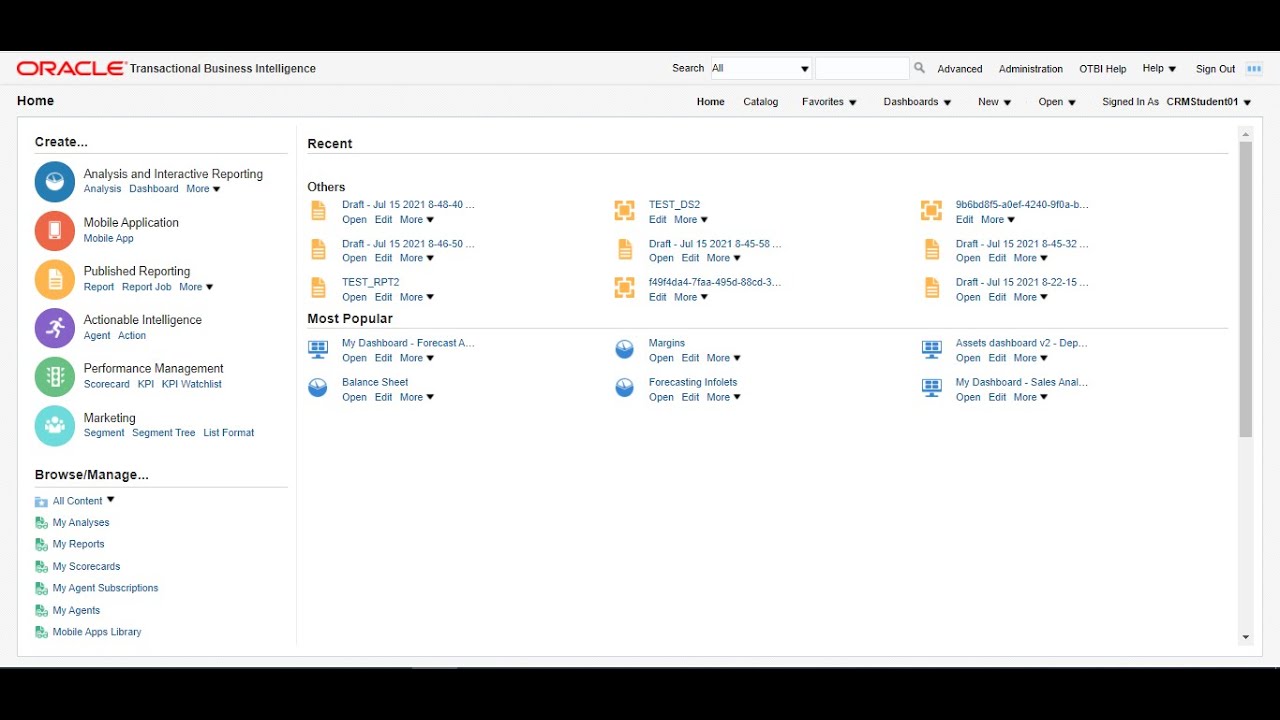
Task: Click the Margins analysis icon
Action: [x=624, y=349]
